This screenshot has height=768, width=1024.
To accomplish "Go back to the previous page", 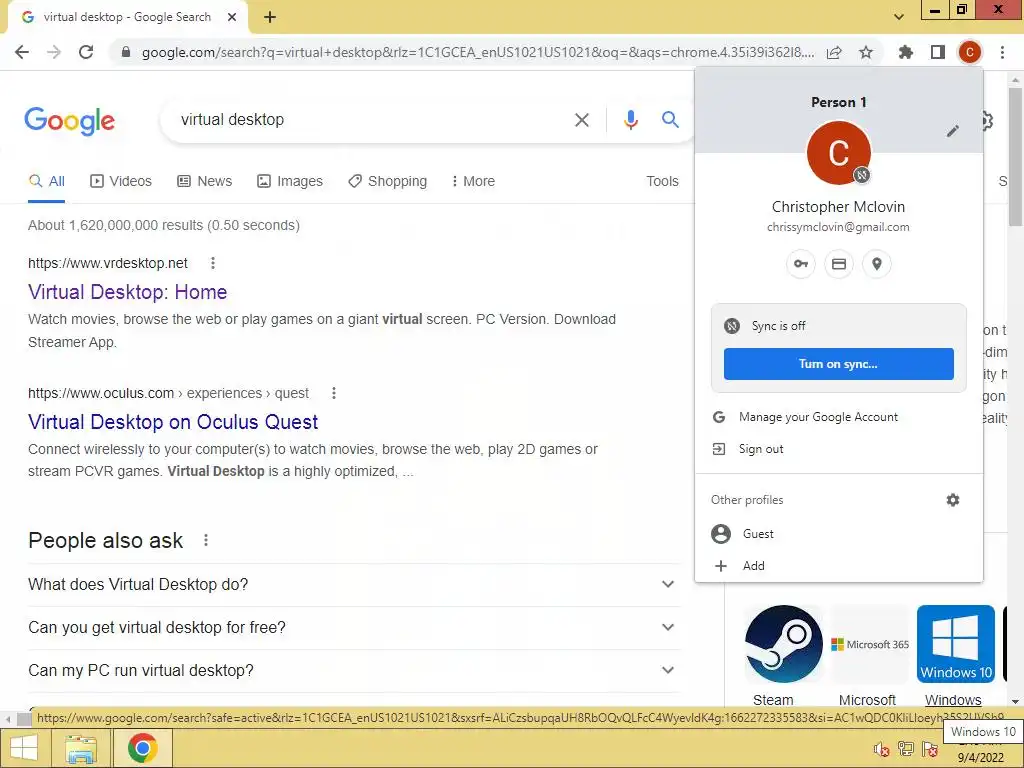I will click(22, 52).
